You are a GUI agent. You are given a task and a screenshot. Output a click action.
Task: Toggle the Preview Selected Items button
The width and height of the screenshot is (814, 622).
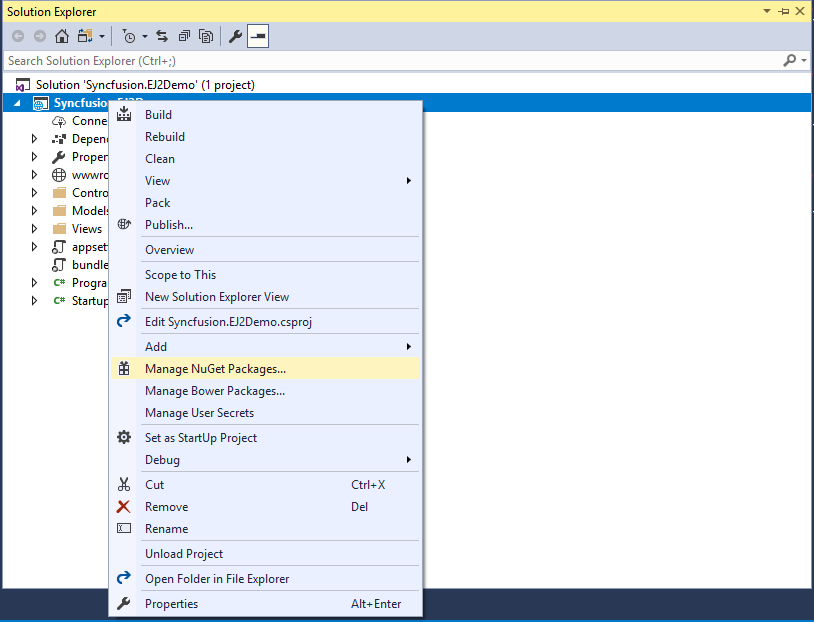(258, 36)
